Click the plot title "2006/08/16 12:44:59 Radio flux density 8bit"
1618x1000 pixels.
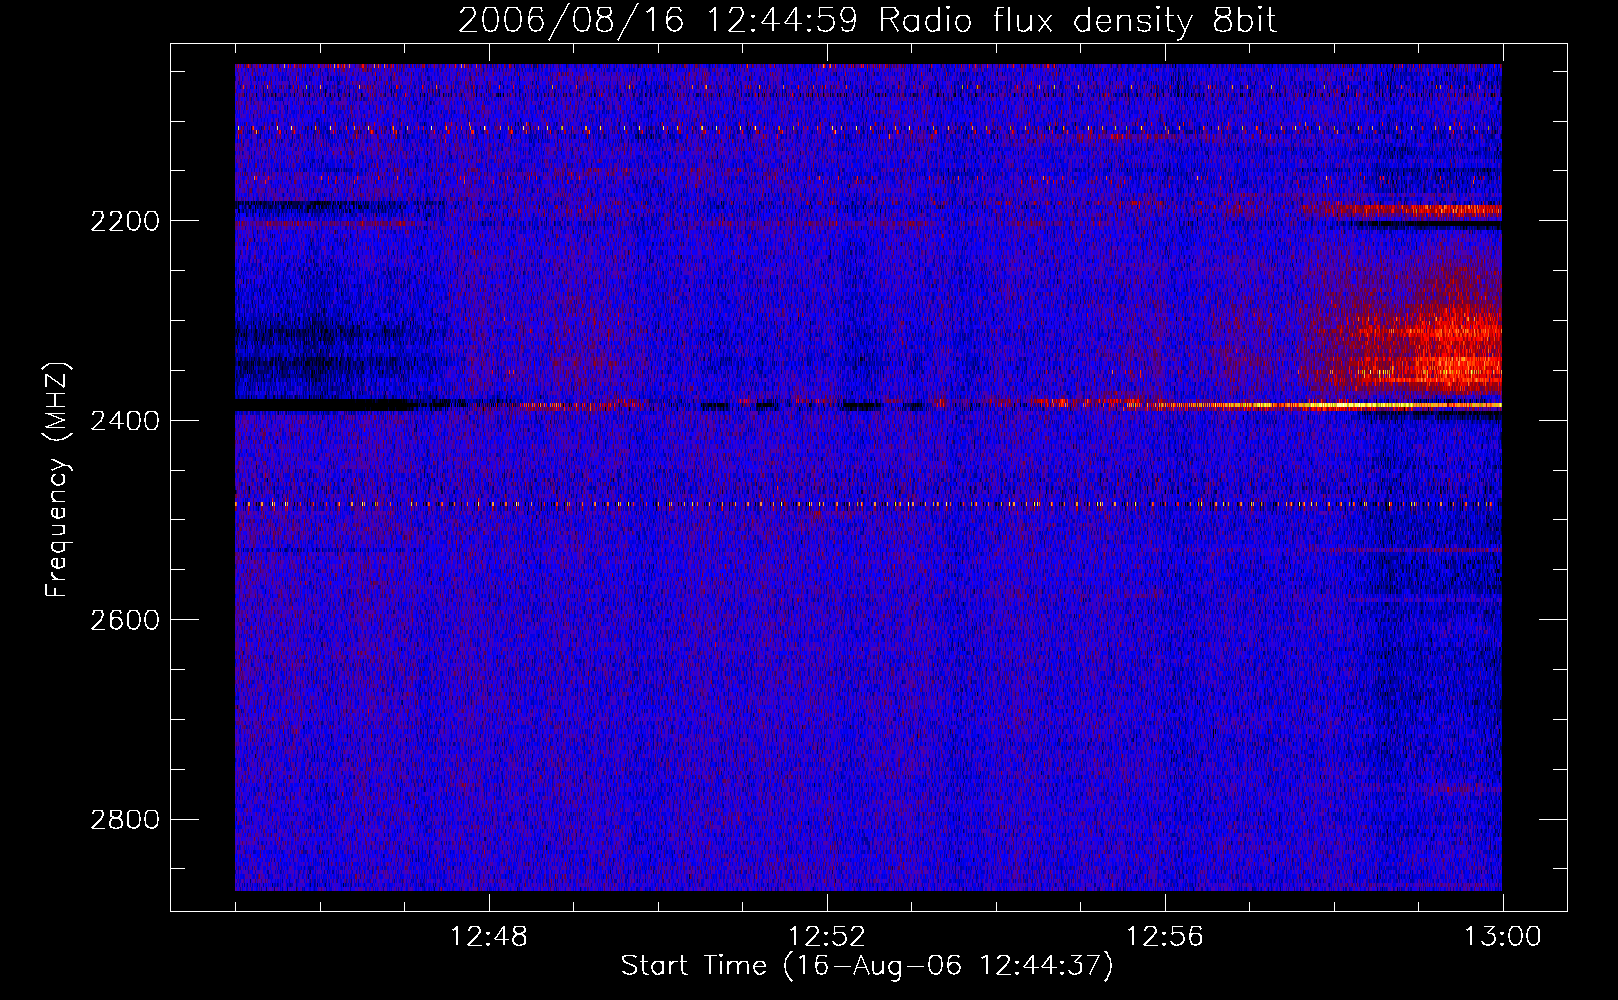click(867, 20)
